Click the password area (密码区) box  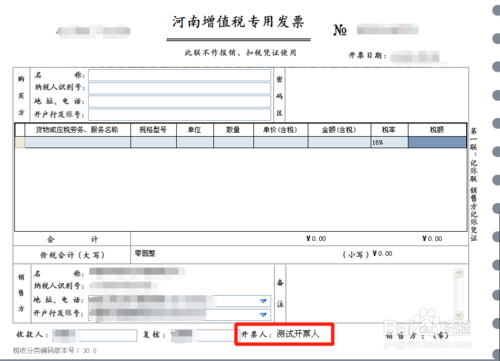click(x=377, y=95)
